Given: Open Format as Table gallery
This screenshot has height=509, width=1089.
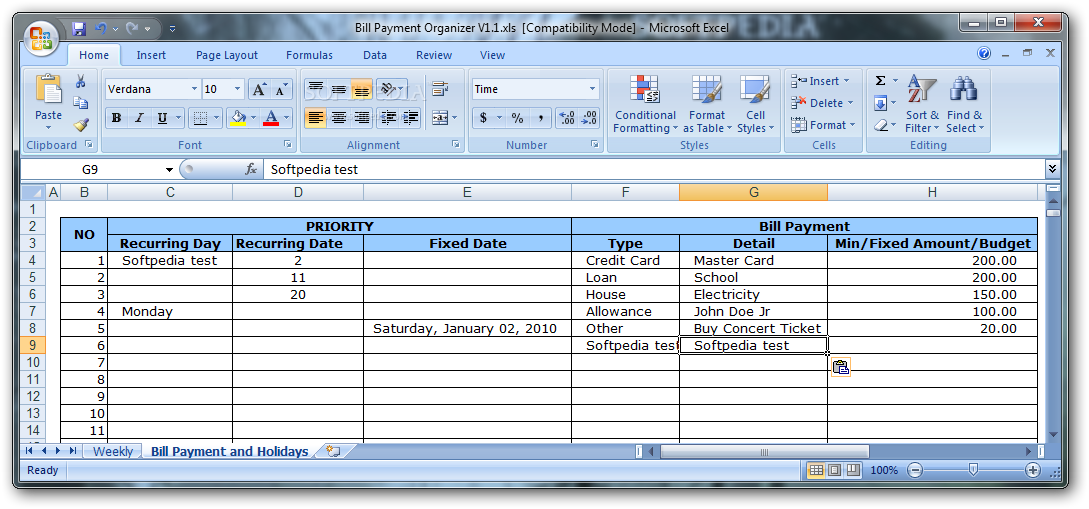Looking at the screenshot, I should click(707, 103).
